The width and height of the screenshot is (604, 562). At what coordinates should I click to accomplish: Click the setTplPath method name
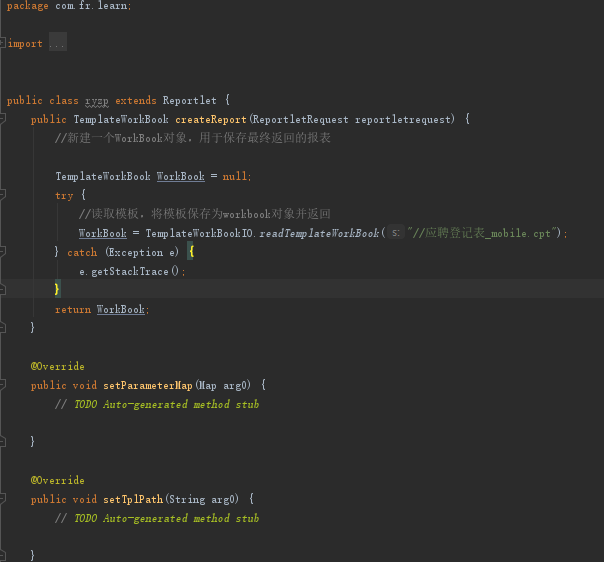[133, 499]
